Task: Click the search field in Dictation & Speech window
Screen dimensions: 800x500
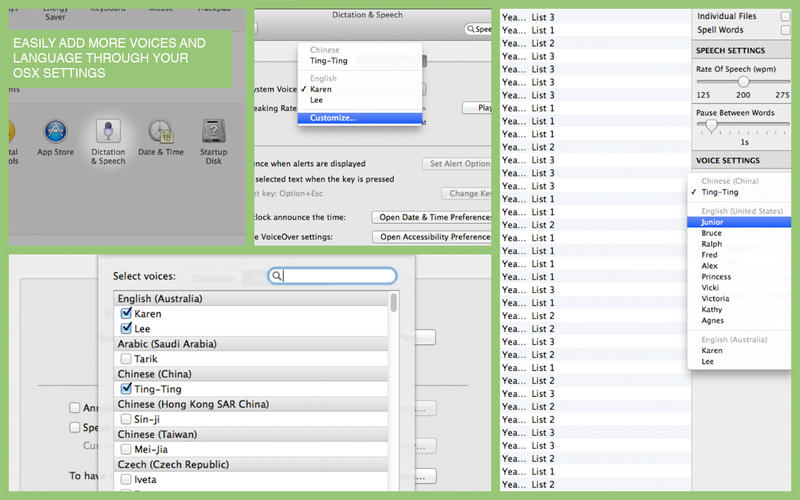Action: coord(478,29)
